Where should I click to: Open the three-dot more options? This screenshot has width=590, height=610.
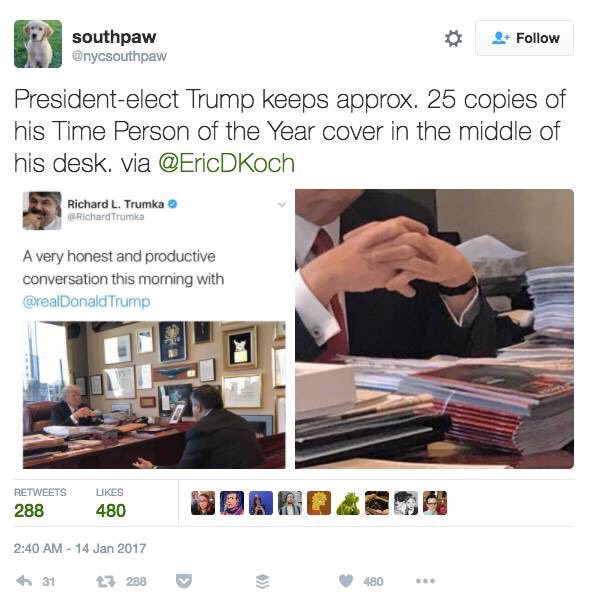[425, 581]
